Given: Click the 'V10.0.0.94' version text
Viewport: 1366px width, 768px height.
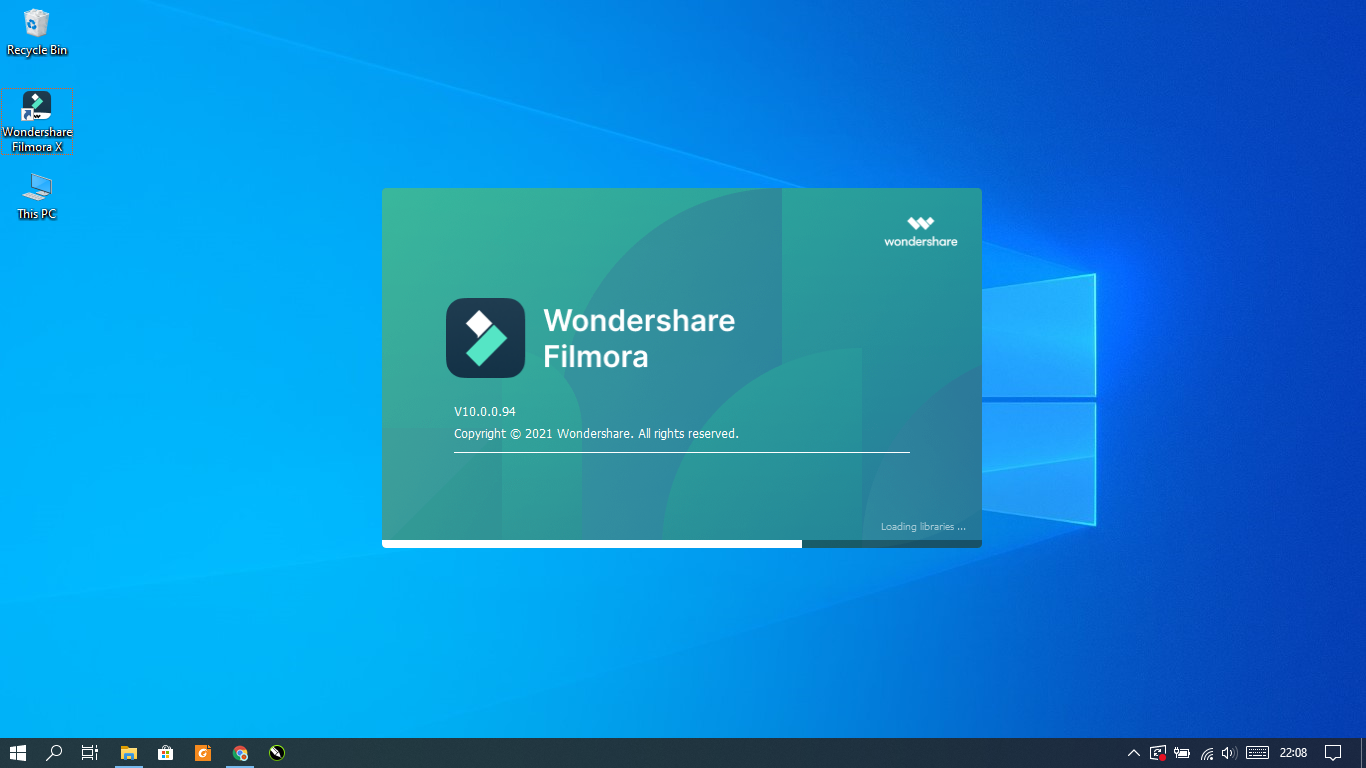Looking at the screenshot, I should [x=485, y=411].
